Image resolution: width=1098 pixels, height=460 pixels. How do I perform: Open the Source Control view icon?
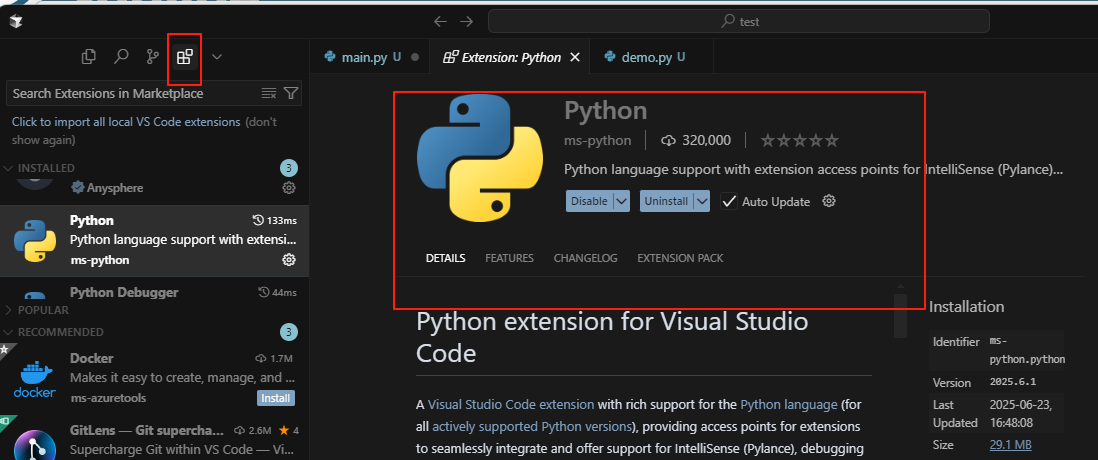pos(153,57)
